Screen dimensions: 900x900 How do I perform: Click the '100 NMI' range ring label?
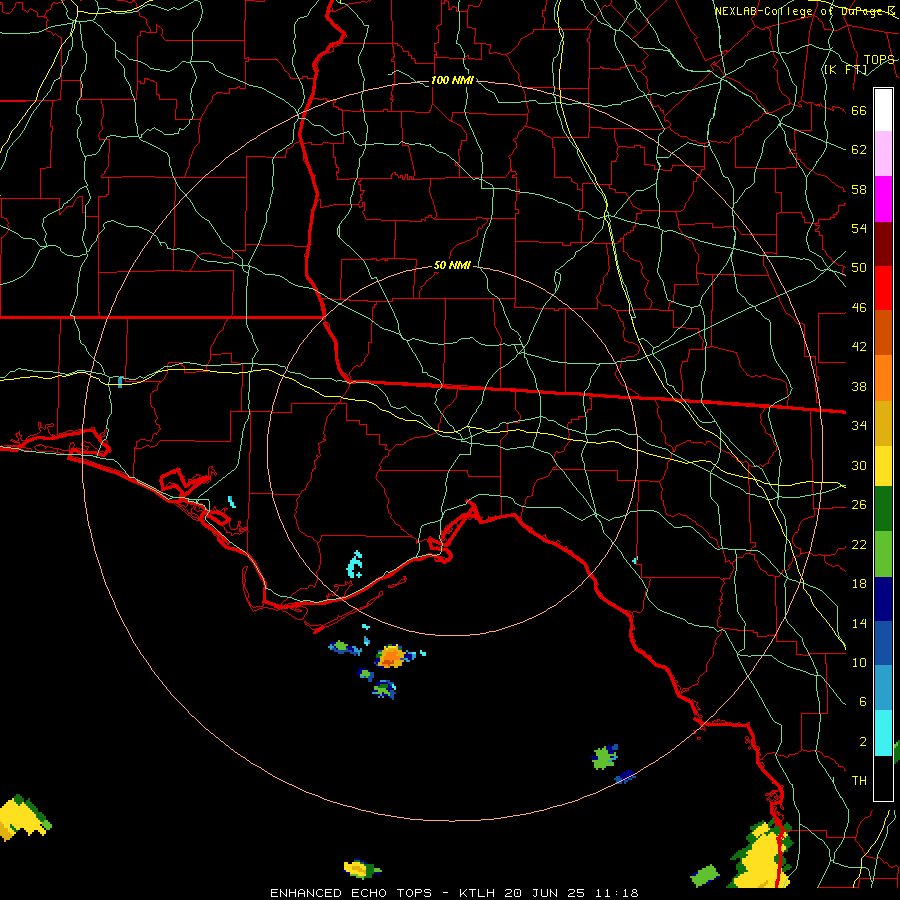click(452, 80)
